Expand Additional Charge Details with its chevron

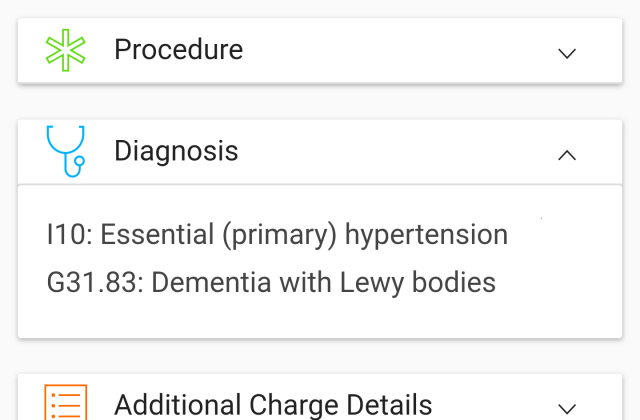(x=567, y=407)
